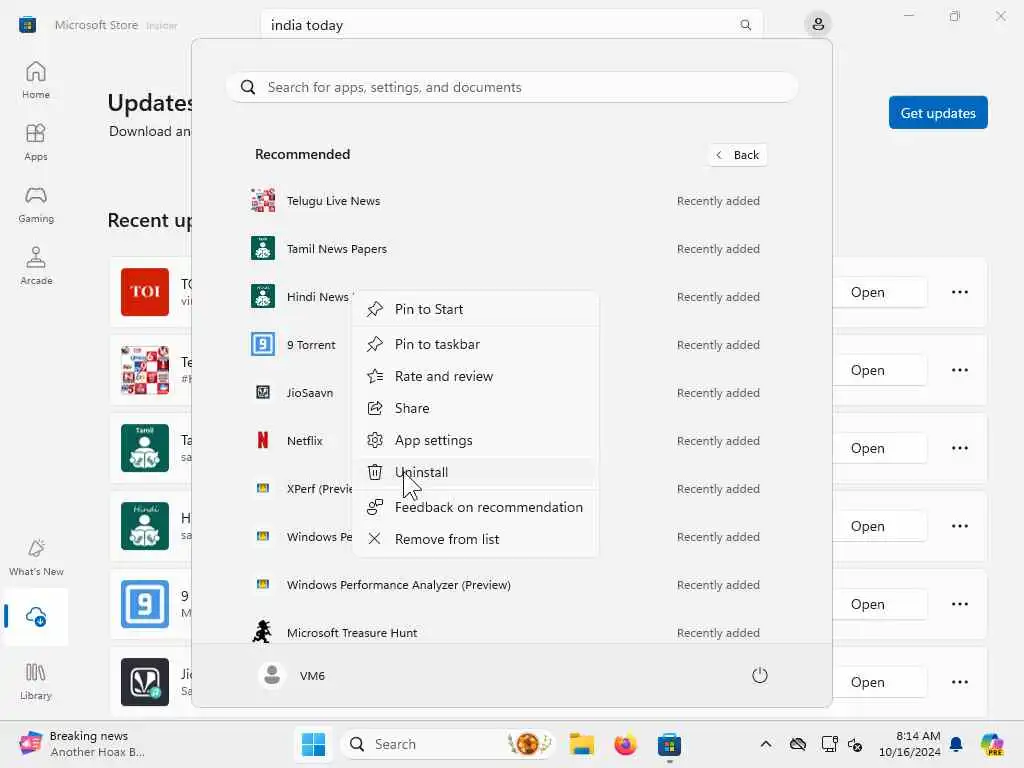Image resolution: width=1024 pixels, height=768 pixels.
Task: Open notification bell in system tray
Action: tap(956, 744)
